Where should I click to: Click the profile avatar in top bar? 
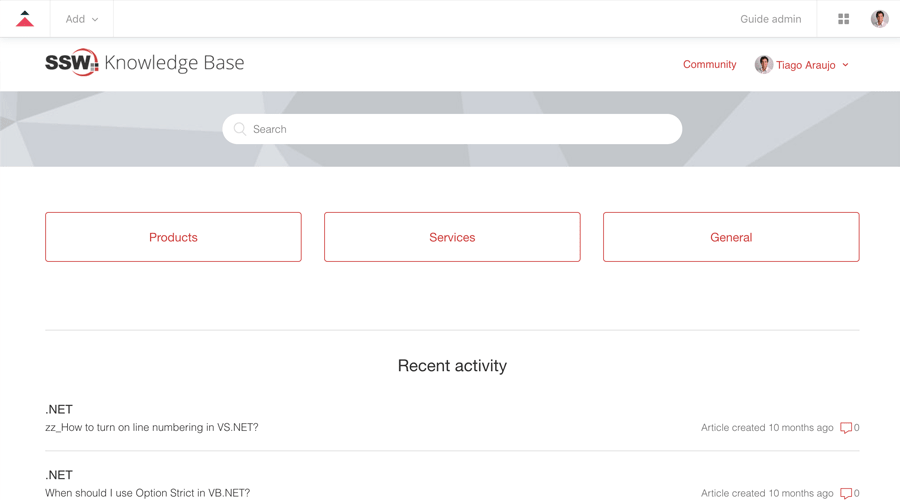point(879,19)
